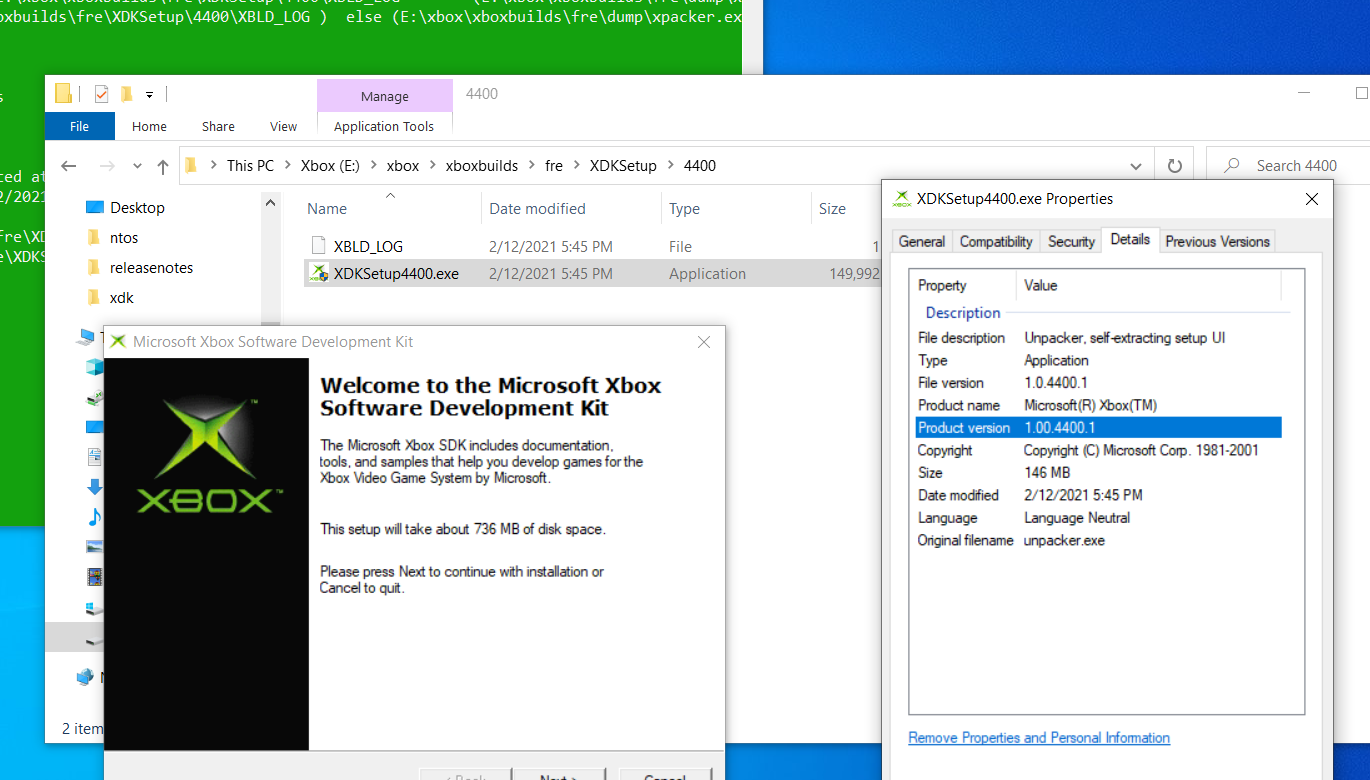The height and width of the screenshot is (780, 1370).
Task: Select the highlighted Product version row
Action: coord(1099,428)
